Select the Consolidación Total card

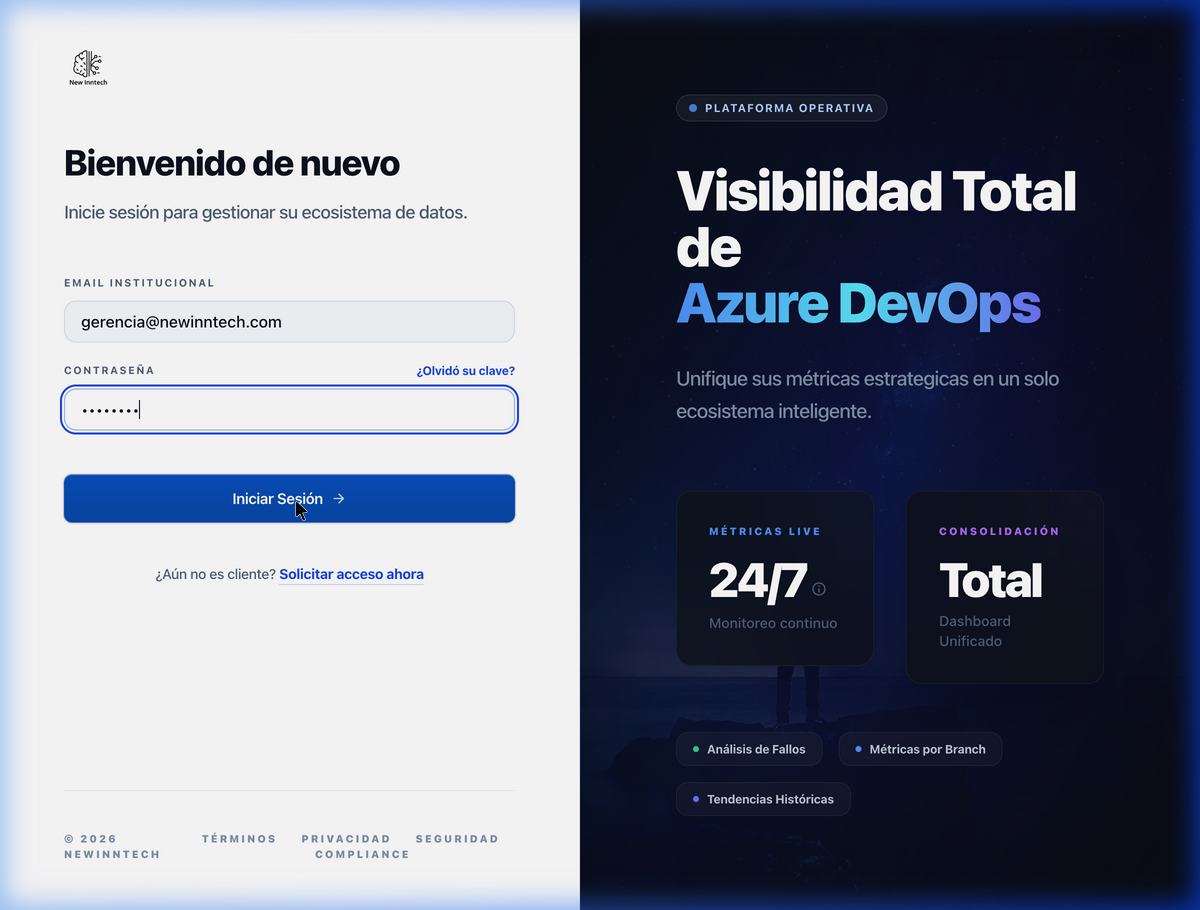tap(1004, 587)
